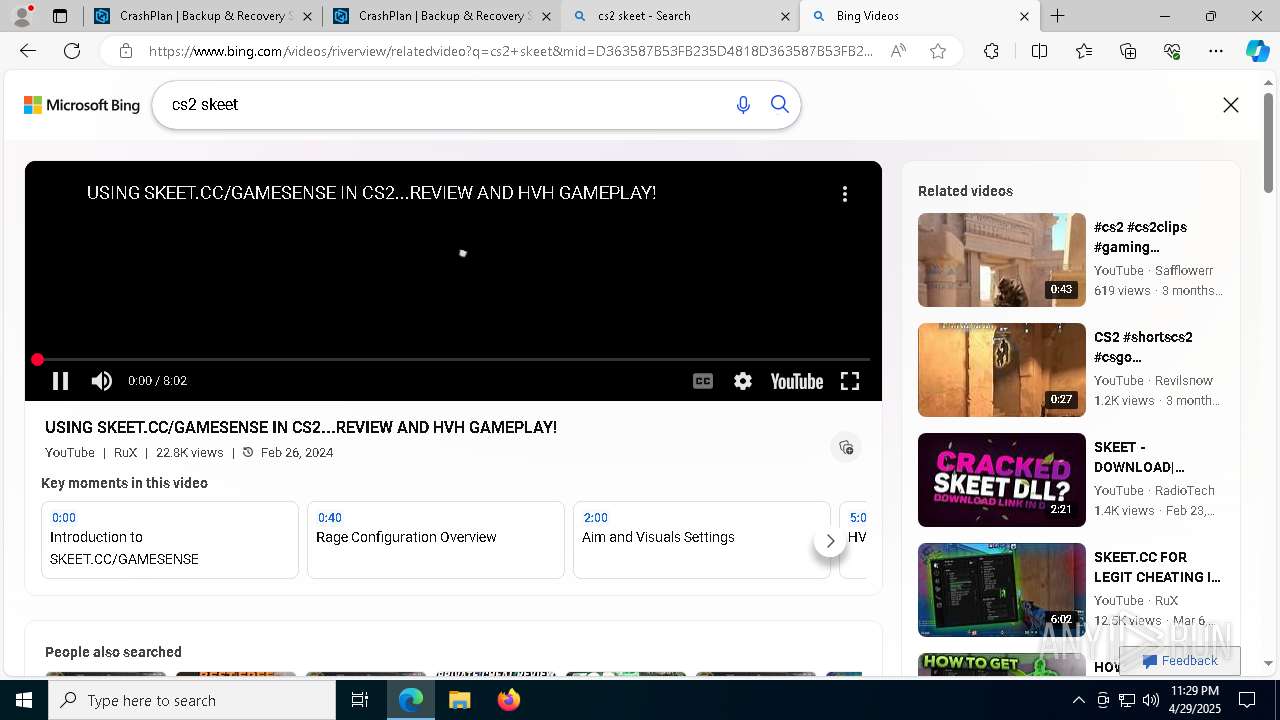Open Windows Start menu
Screen dimensions: 1280x720
coord(24,700)
